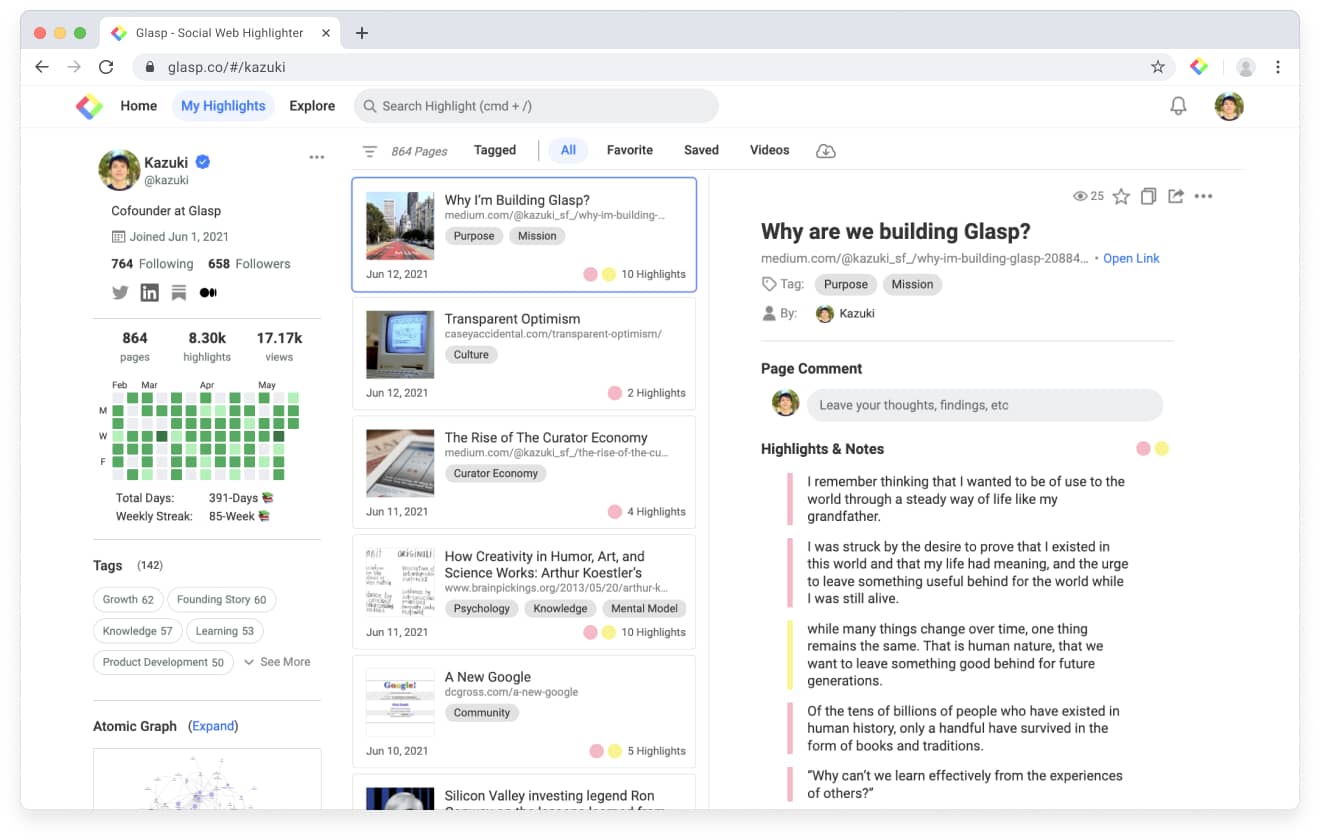This screenshot has width=1320, height=840.
Task: Click the Mental Model tag chip
Action: pos(644,609)
